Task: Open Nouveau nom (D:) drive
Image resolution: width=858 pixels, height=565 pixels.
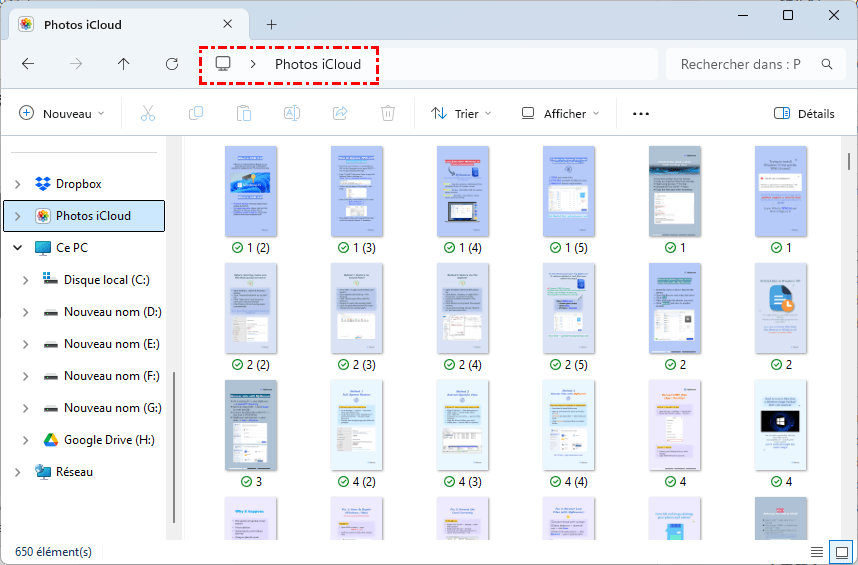Action: pyautogui.click(x=113, y=312)
